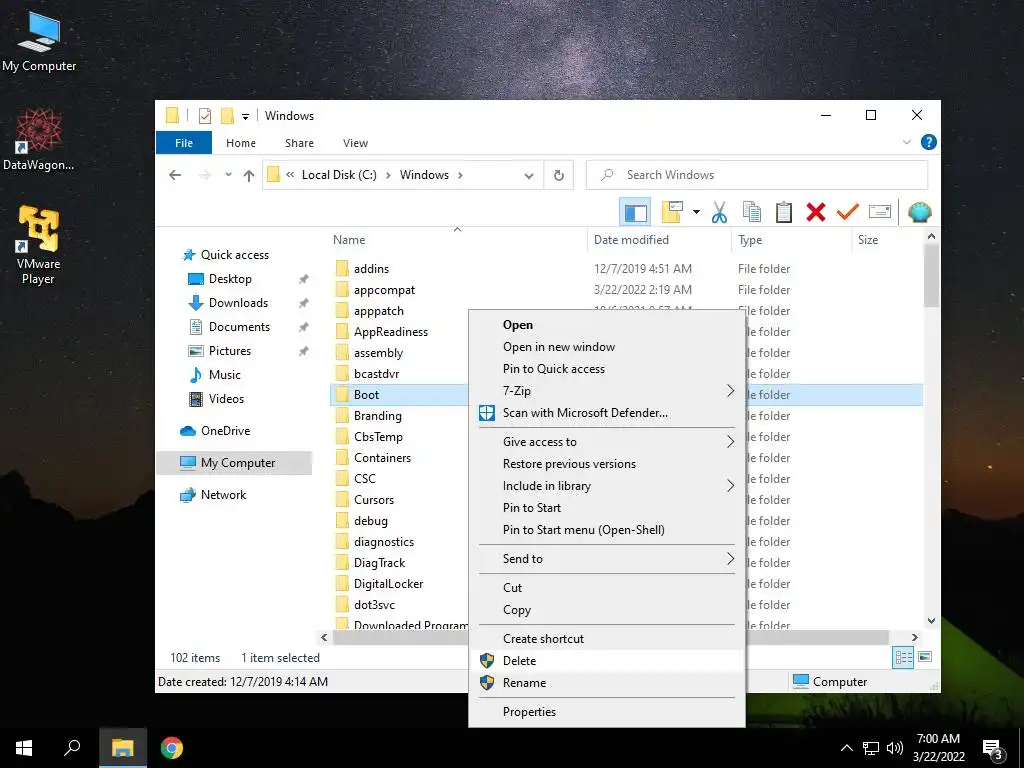Click the horizontal scrollbar right arrow
The width and height of the screenshot is (1024, 768).
[914, 637]
